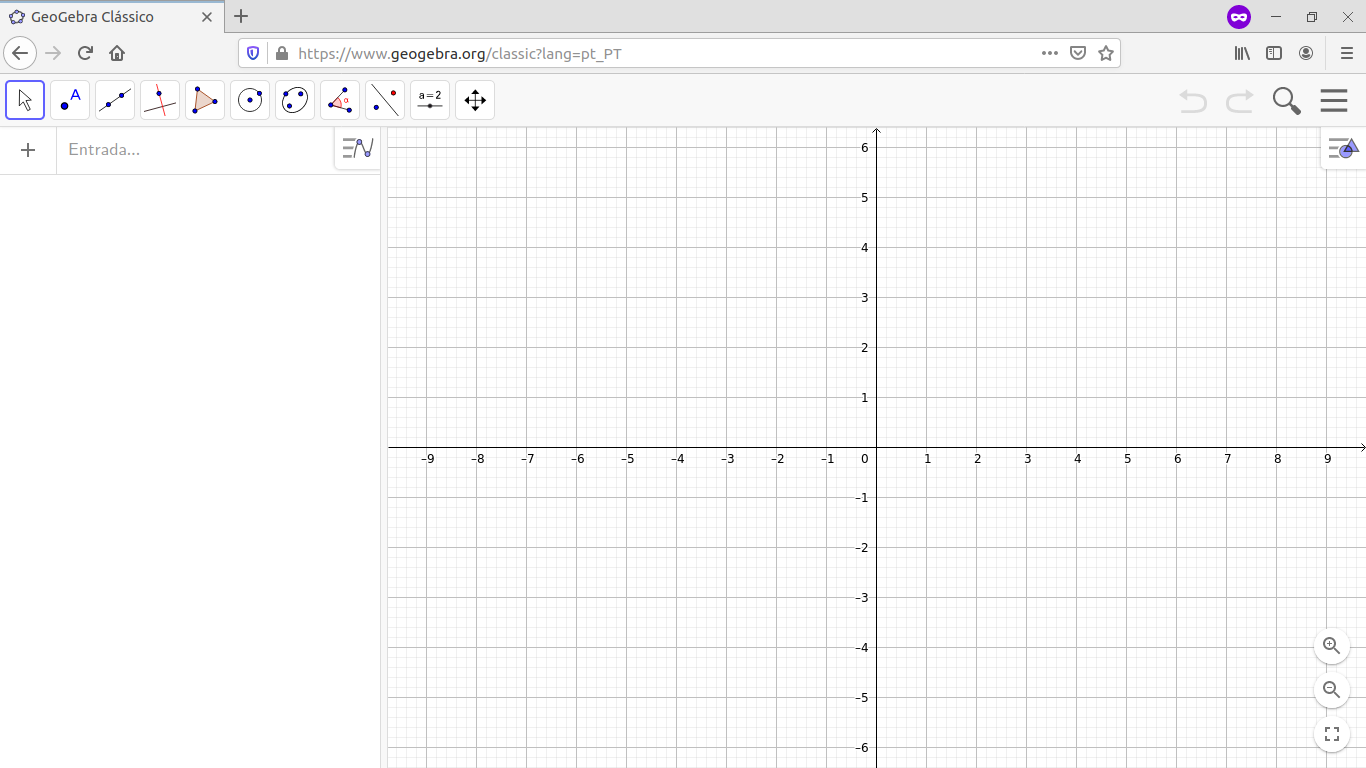Click the tracking protection shield icon

(253, 53)
